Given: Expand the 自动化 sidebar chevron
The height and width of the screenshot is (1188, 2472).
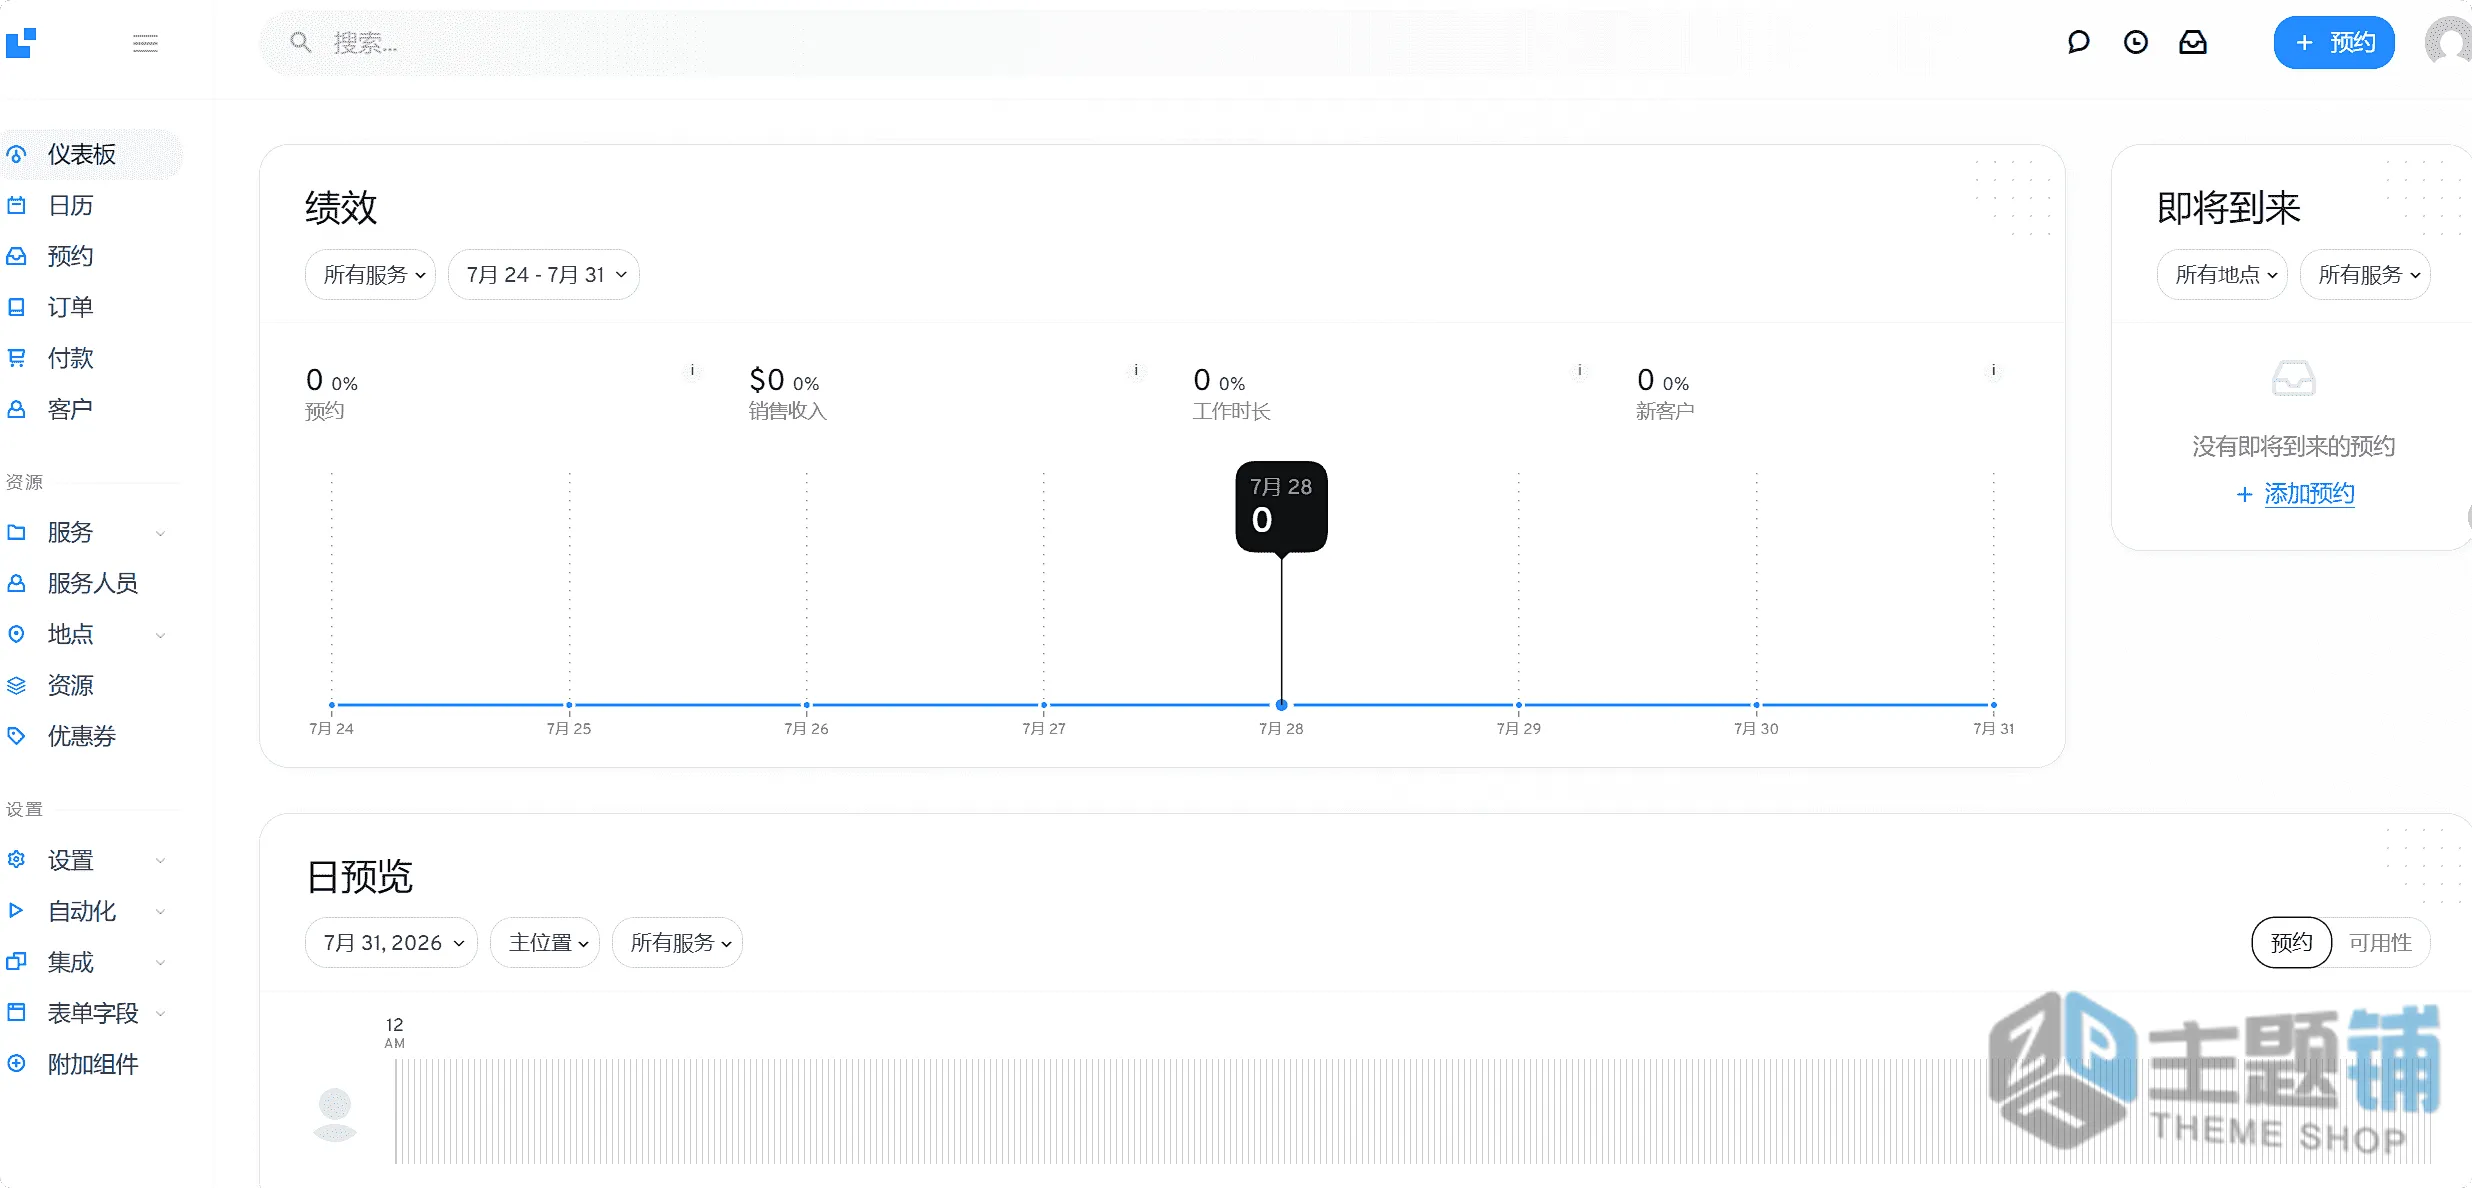Looking at the screenshot, I should click(x=160, y=912).
